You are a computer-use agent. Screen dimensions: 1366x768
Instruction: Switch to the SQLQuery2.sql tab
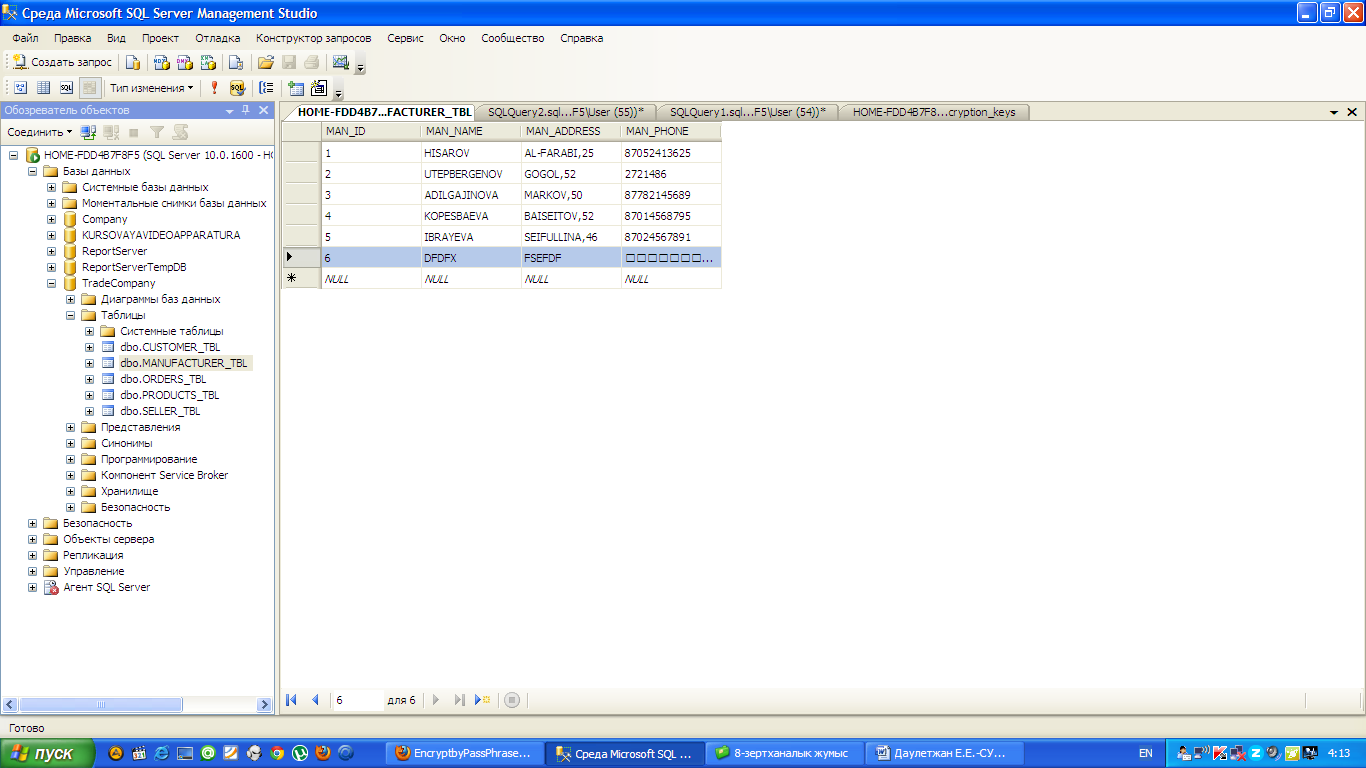(565, 112)
